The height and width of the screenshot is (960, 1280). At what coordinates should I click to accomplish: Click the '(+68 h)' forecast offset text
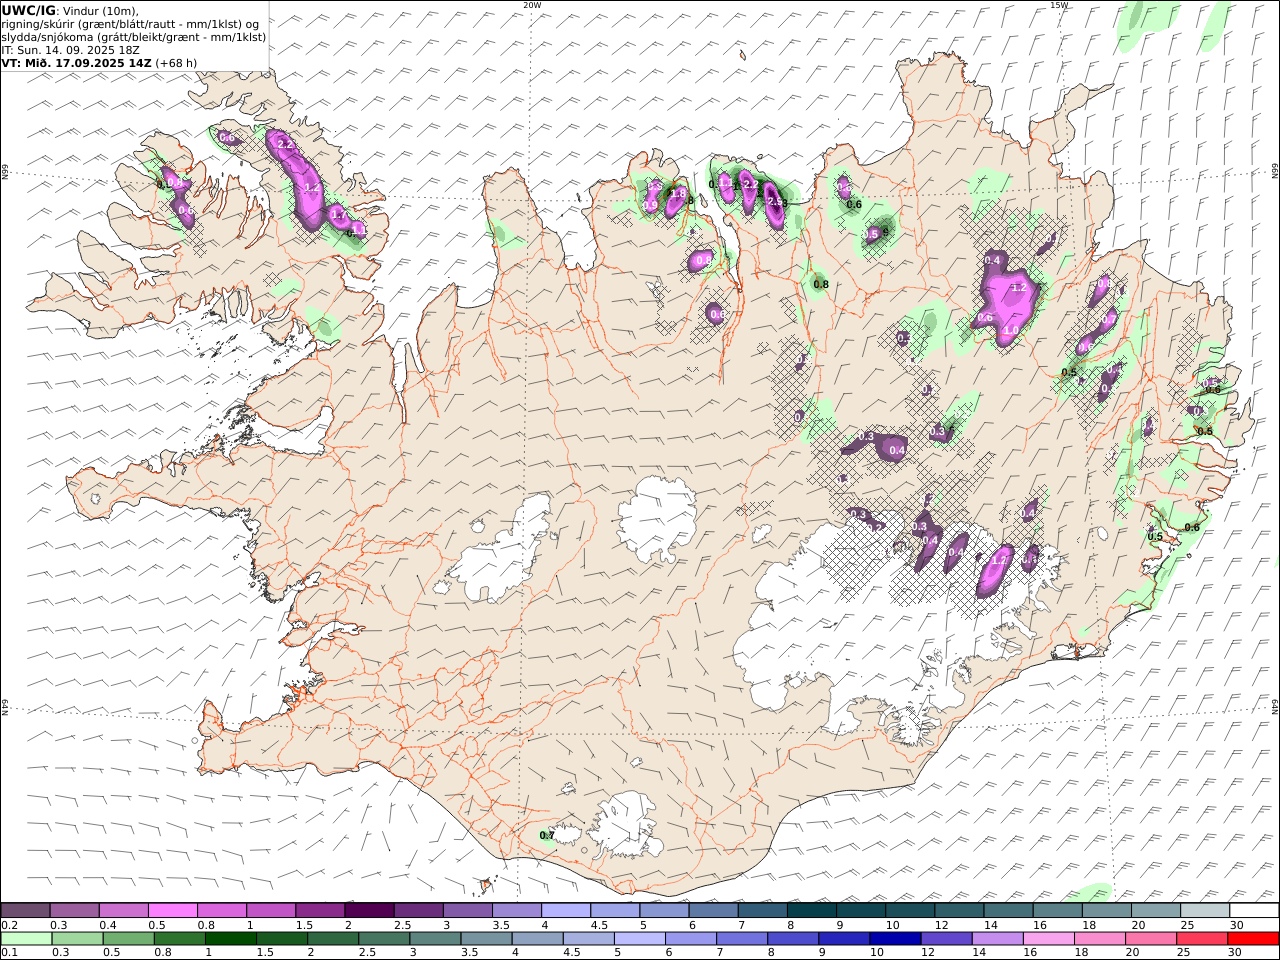(176, 62)
